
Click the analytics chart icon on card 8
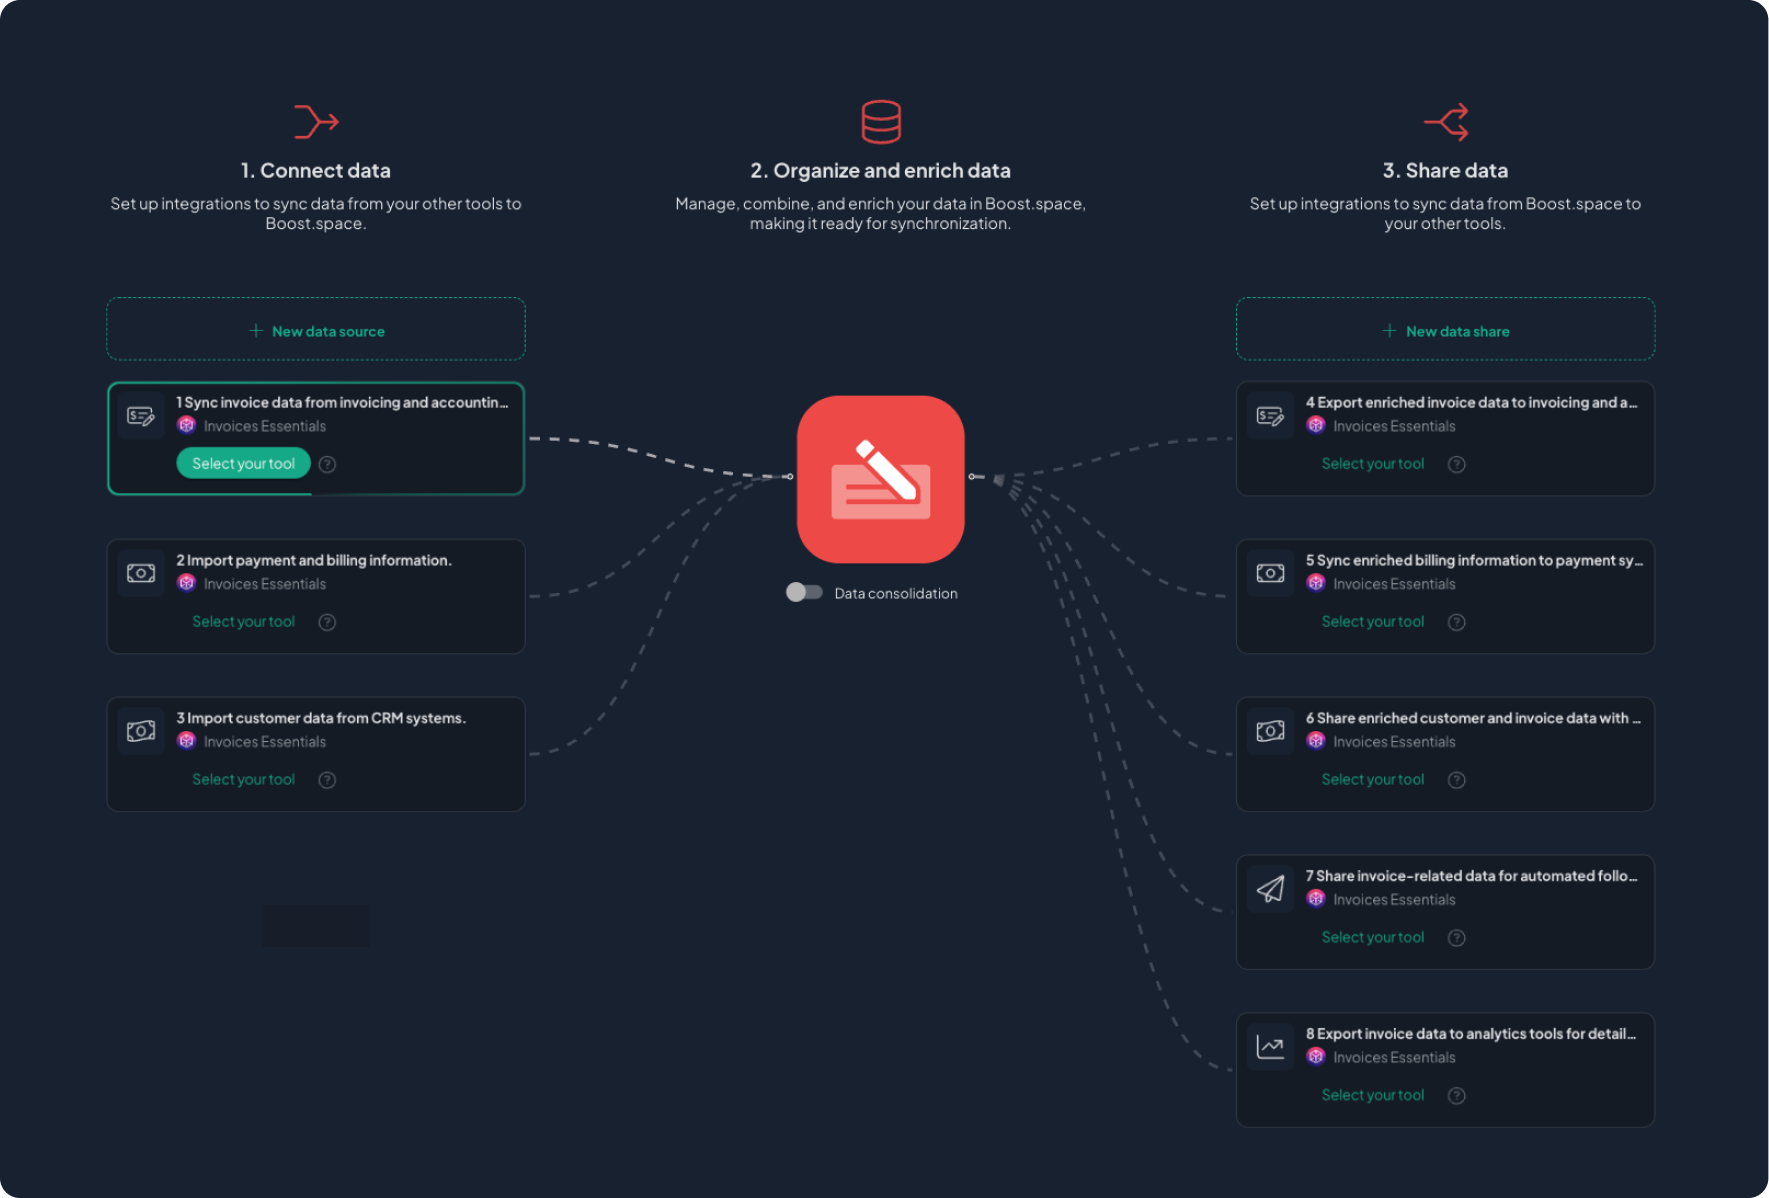tap(1270, 1047)
